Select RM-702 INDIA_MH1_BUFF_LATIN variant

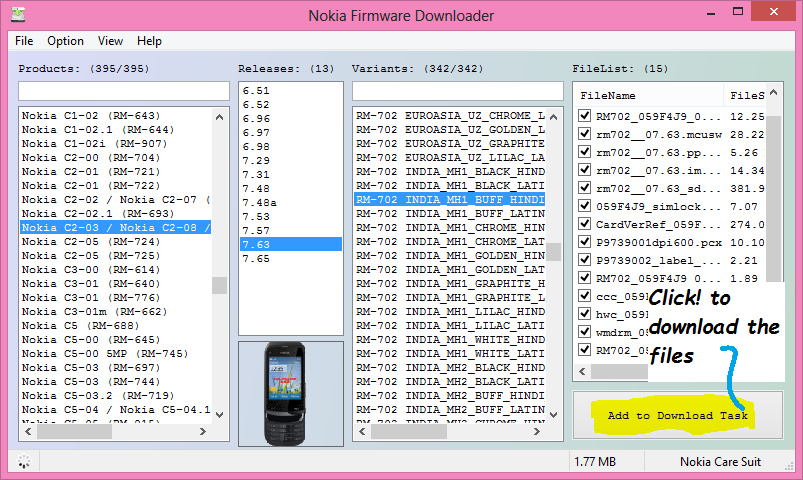450,213
